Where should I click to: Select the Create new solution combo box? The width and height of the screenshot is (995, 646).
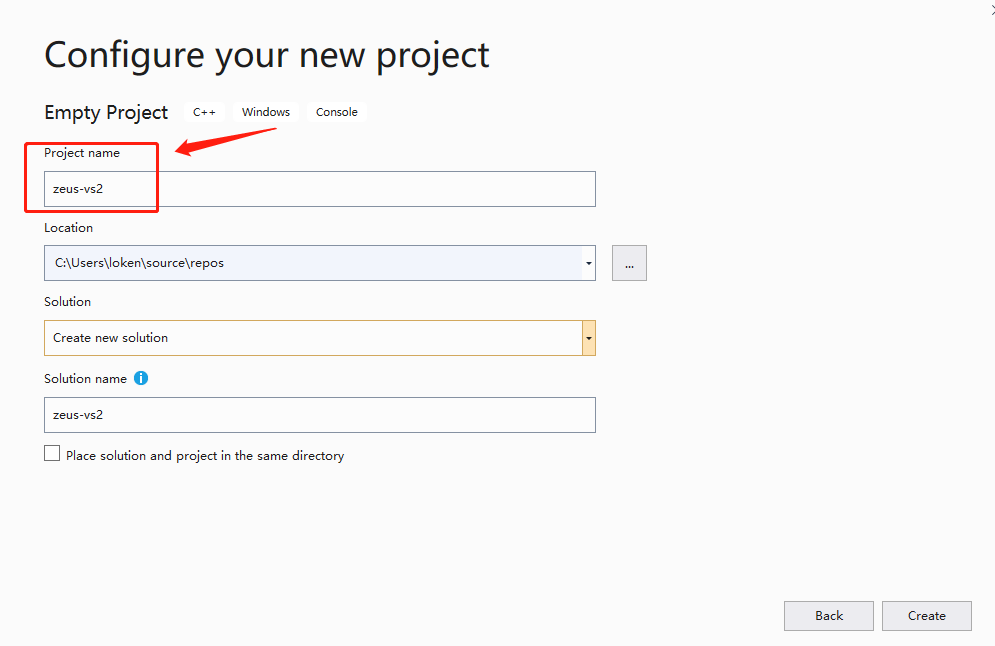pyautogui.click(x=312, y=338)
